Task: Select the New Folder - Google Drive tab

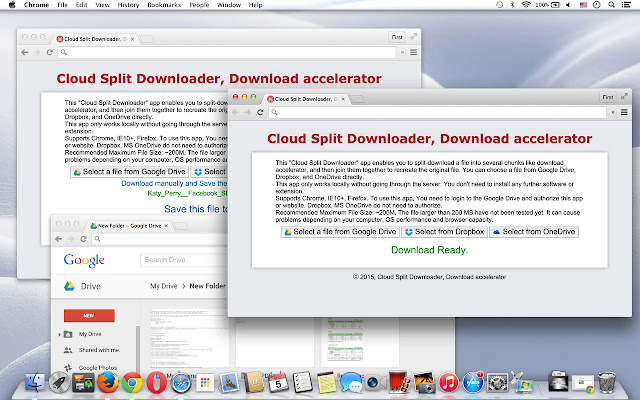Action: [x=129, y=226]
